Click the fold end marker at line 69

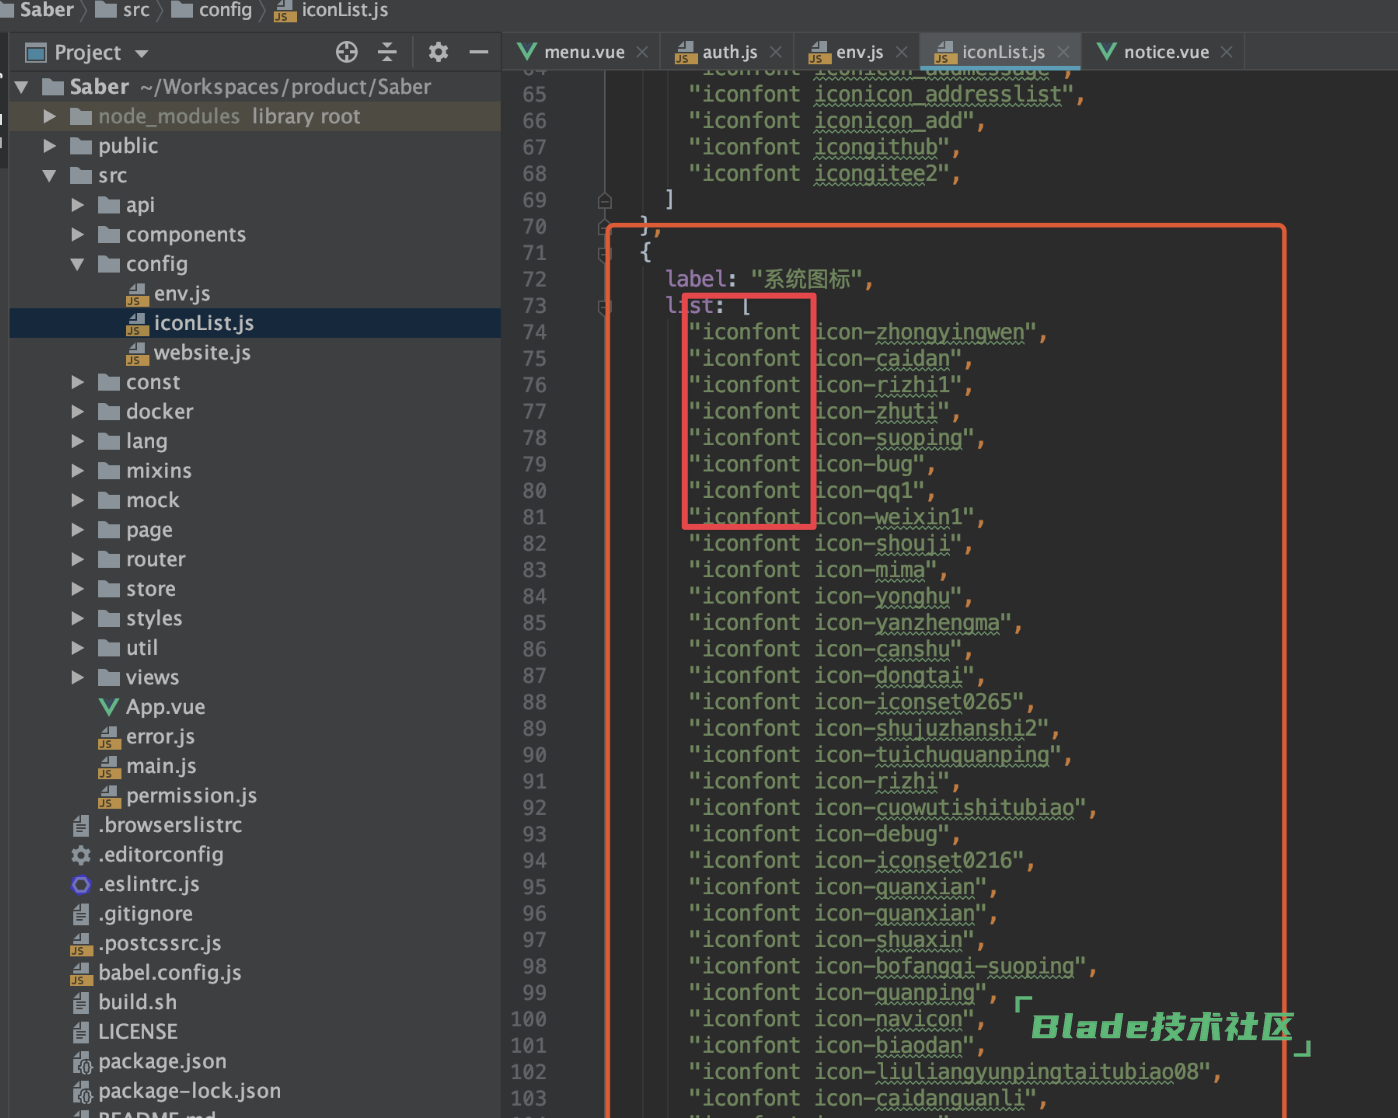(604, 201)
